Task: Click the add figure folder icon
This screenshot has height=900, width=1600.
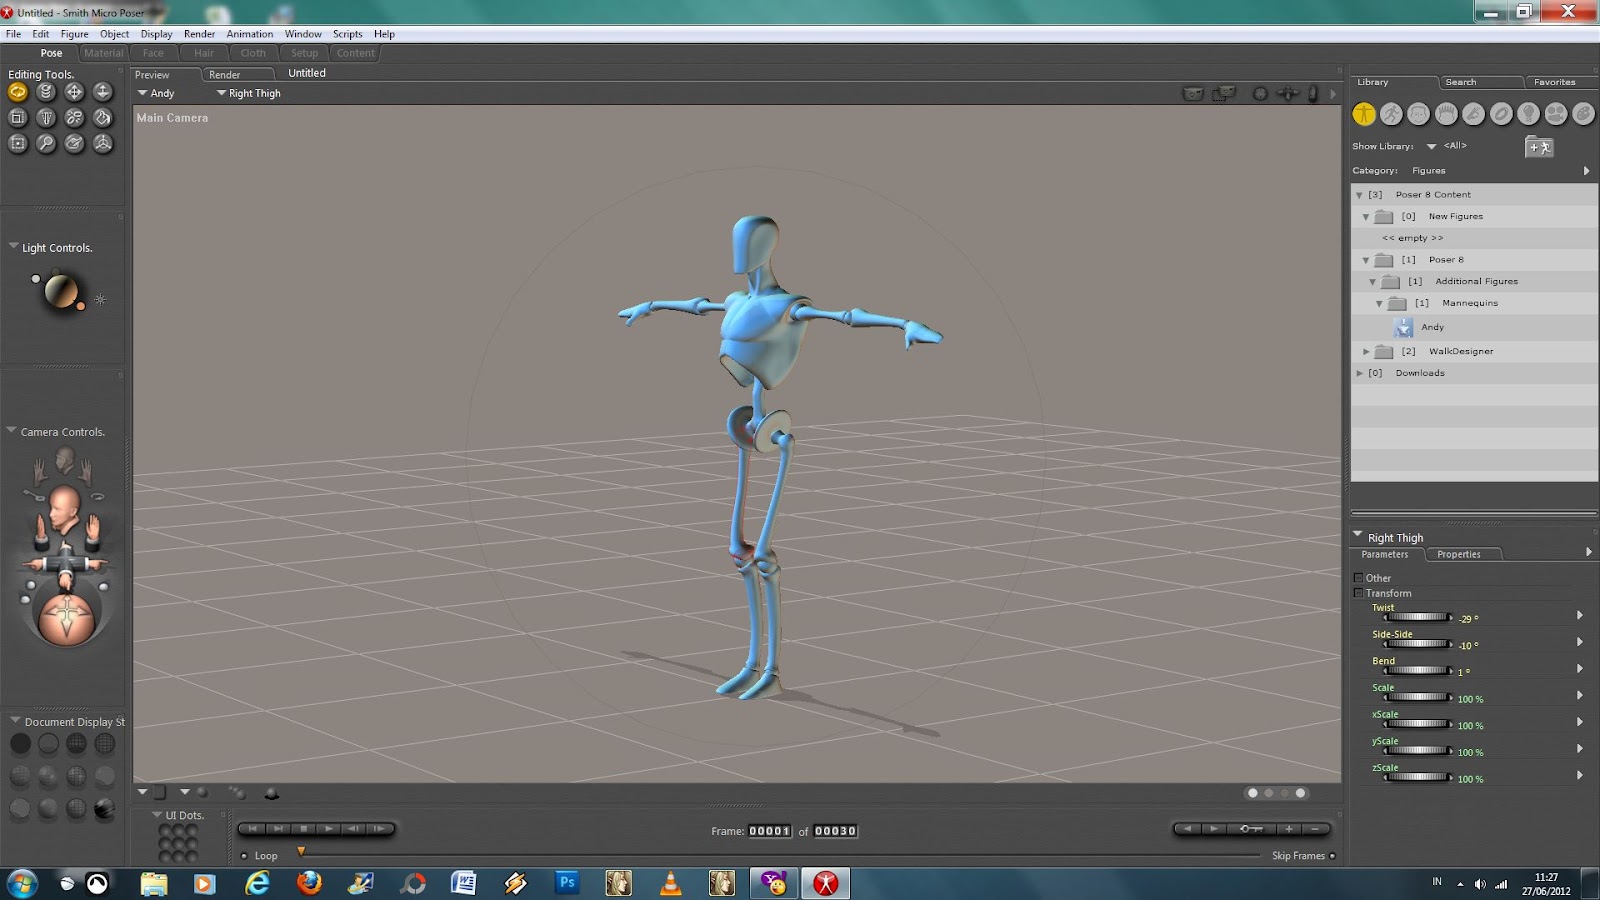Action: (1539, 147)
